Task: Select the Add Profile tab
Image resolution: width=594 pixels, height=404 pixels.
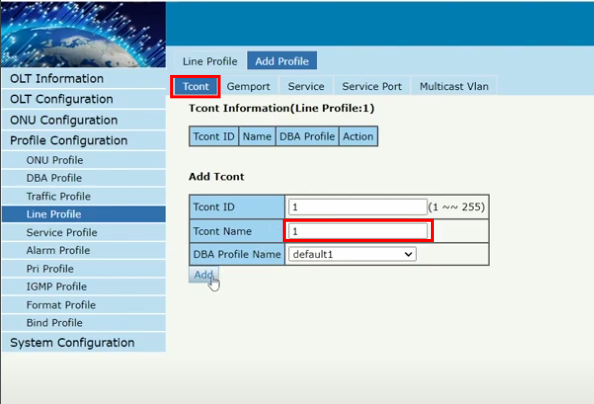Action: click(282, 61)
